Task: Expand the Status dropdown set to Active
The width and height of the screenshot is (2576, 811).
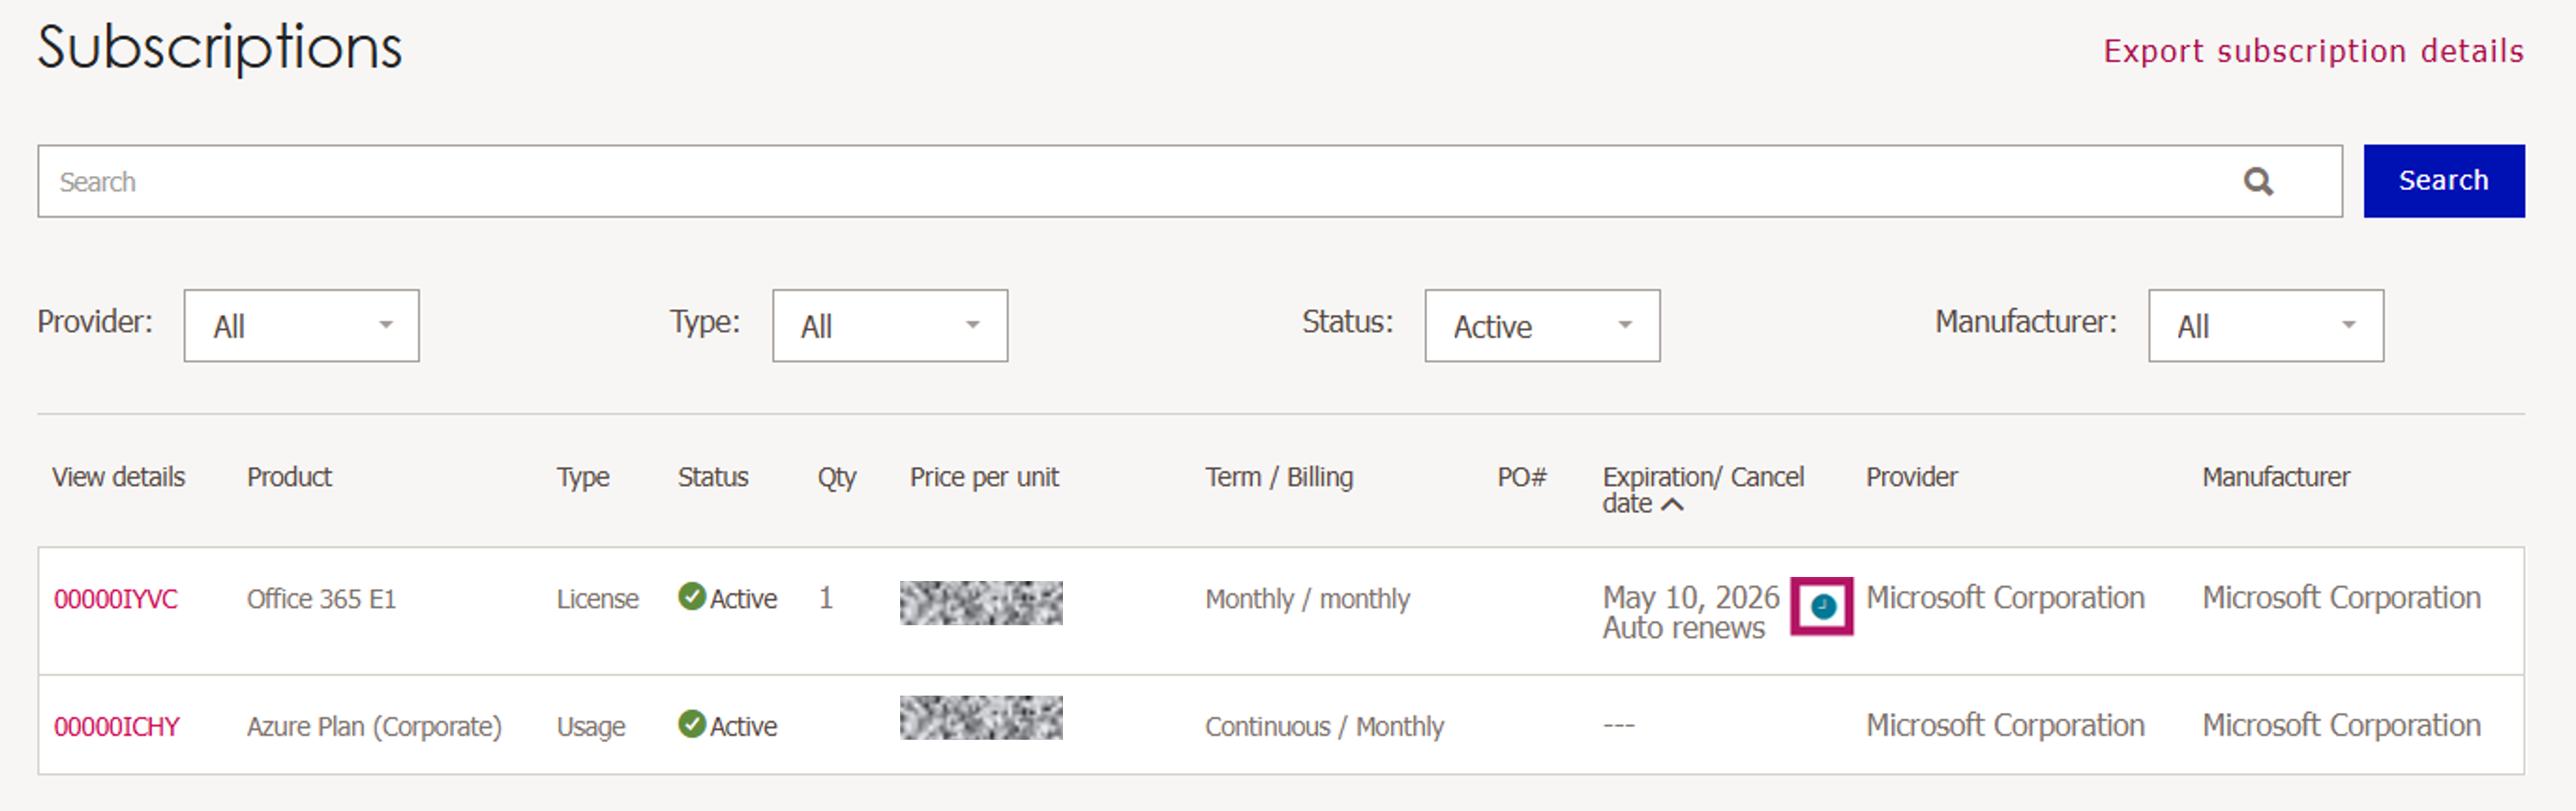Action: coord(1541,326)
